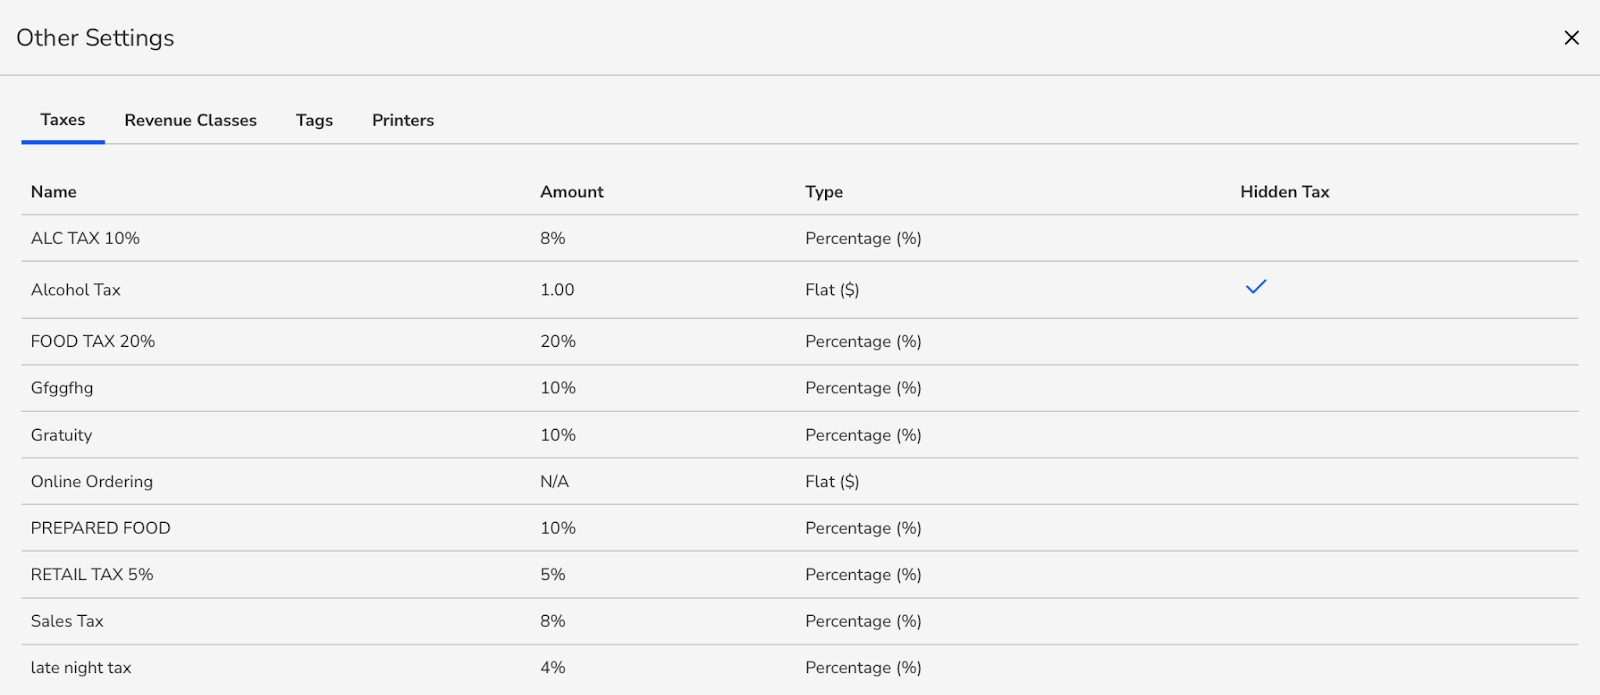Switch to the Revenue Classes tab
The height and width of the screenshot is (695, 1600).
[x=190, y=120]
